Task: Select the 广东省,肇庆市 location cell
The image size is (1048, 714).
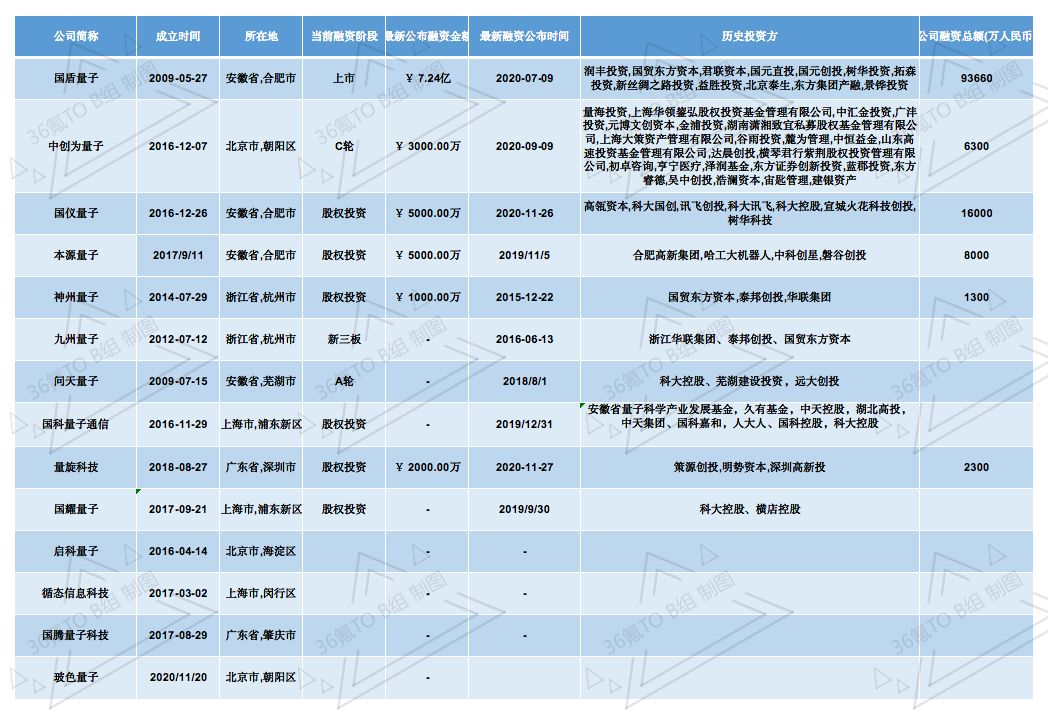Action: click(x=261, y=635)
